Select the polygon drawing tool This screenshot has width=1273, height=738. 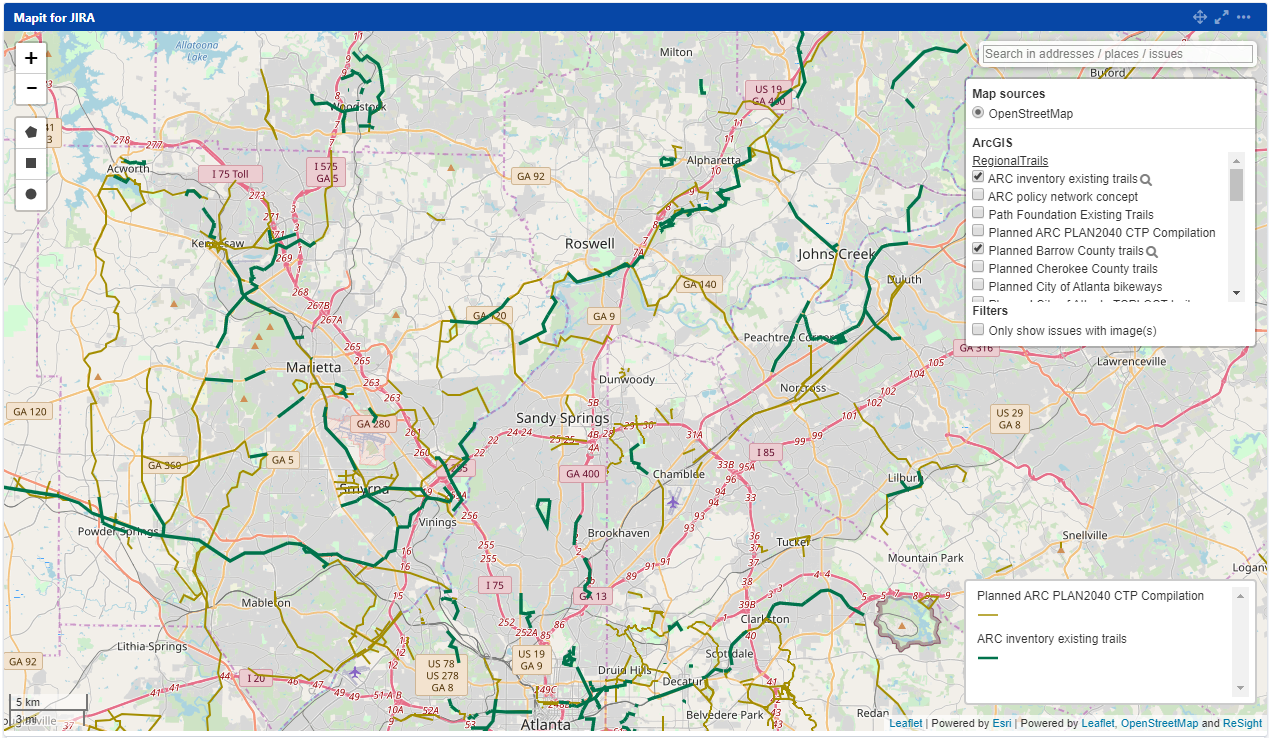coord(30,131)
